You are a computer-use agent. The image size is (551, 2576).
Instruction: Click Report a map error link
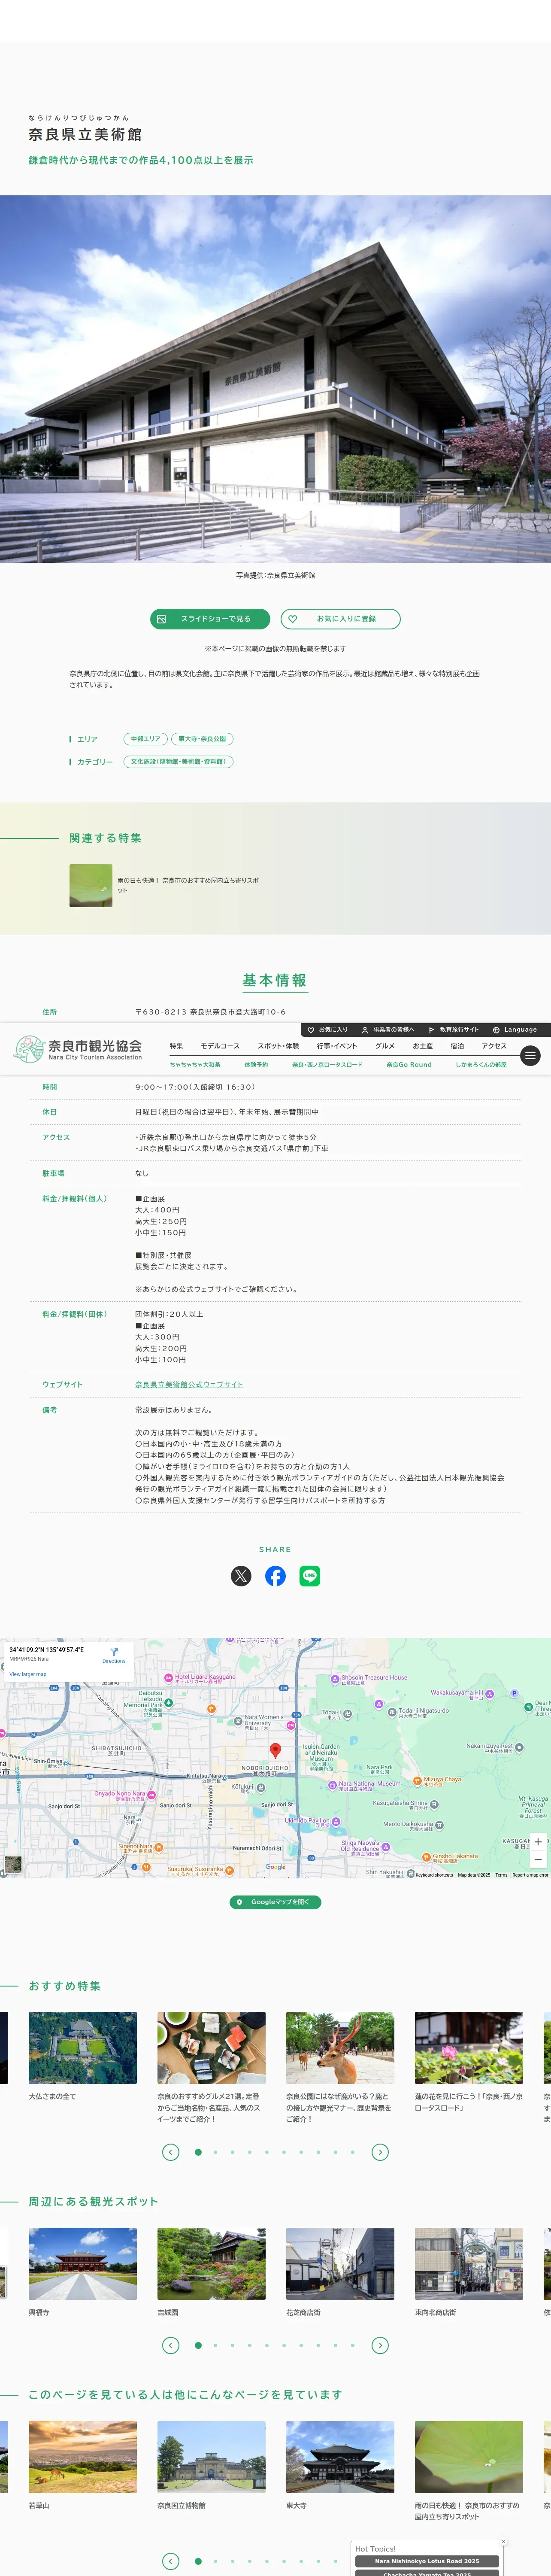pyautogui.click(x=530, y=1875)
